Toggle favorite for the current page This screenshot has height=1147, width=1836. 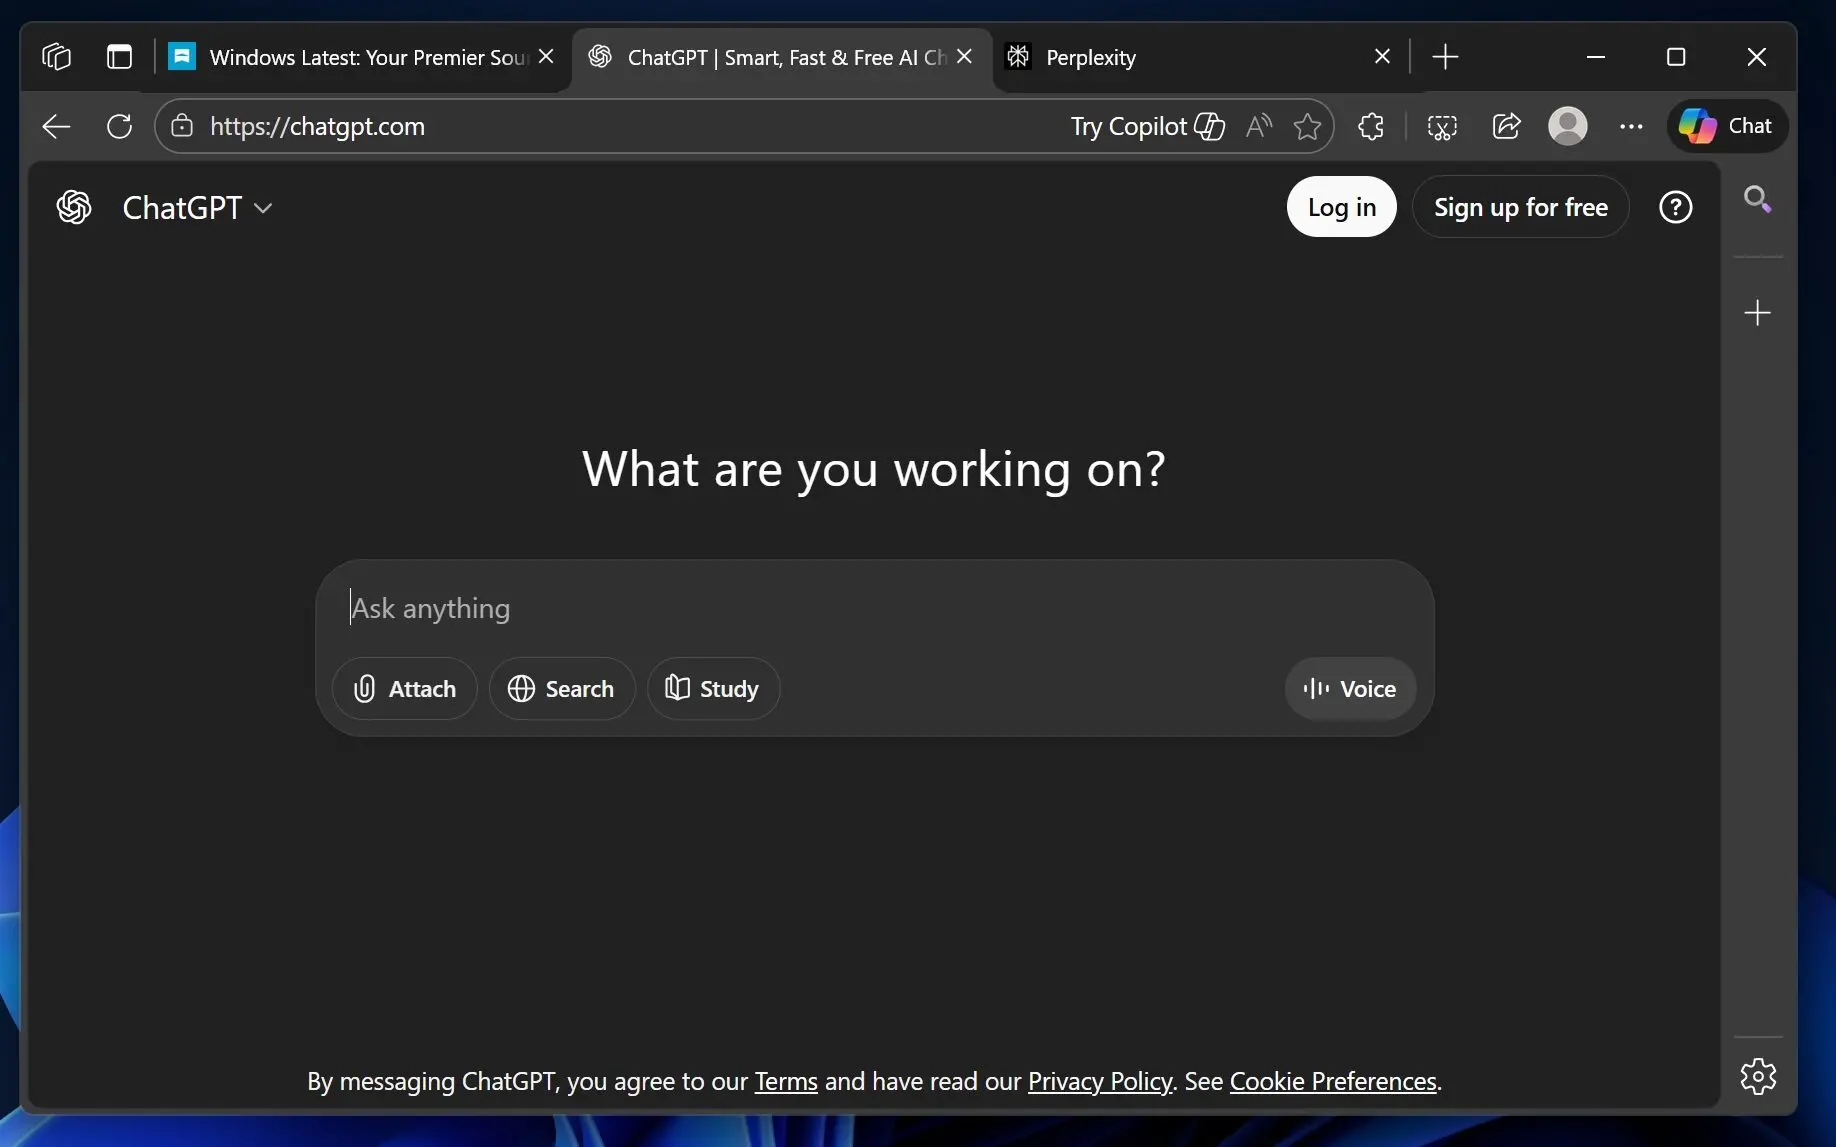click(x=1308, y=127)
